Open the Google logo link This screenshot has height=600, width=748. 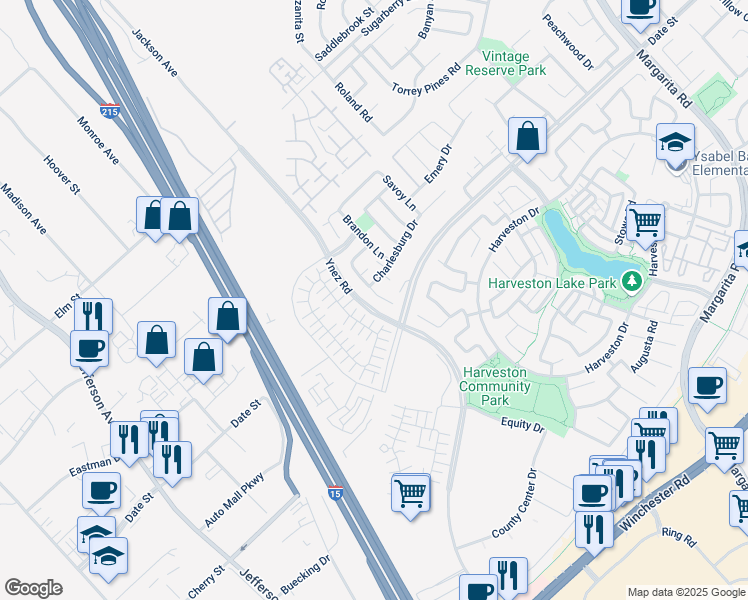[x=33, y=588]
